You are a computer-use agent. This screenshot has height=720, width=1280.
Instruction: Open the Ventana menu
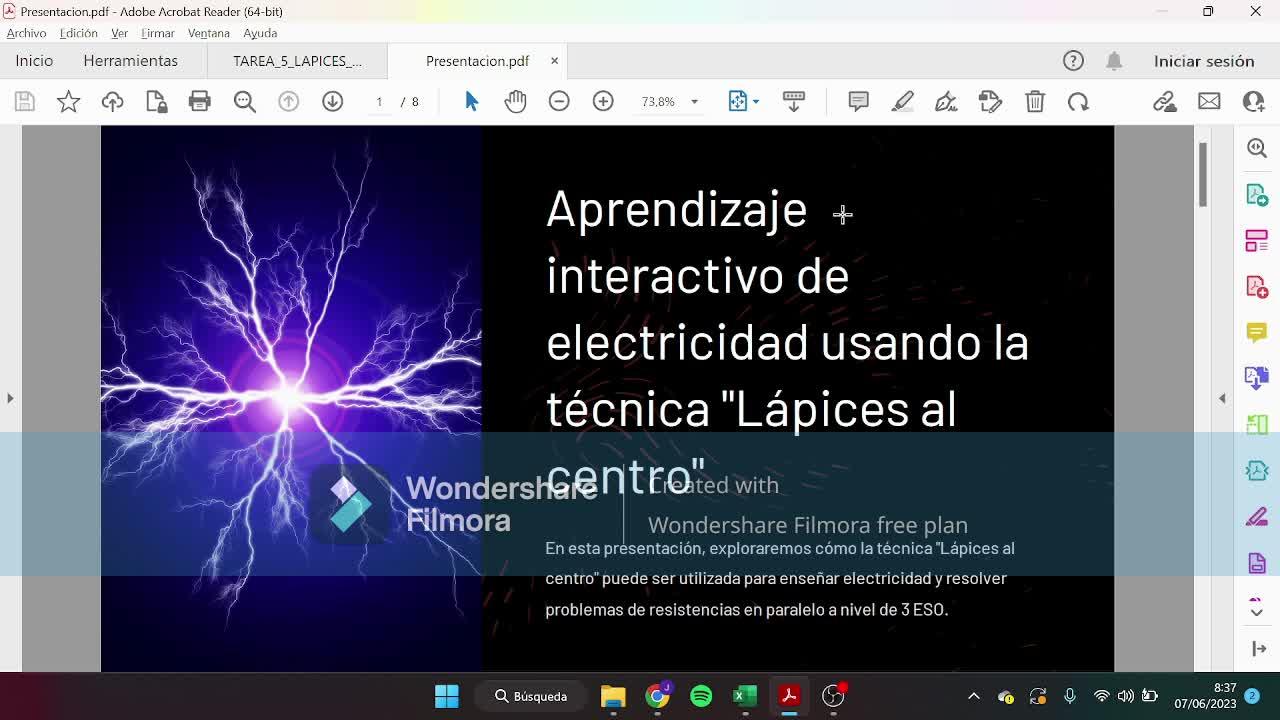click(x=209, y=33)
